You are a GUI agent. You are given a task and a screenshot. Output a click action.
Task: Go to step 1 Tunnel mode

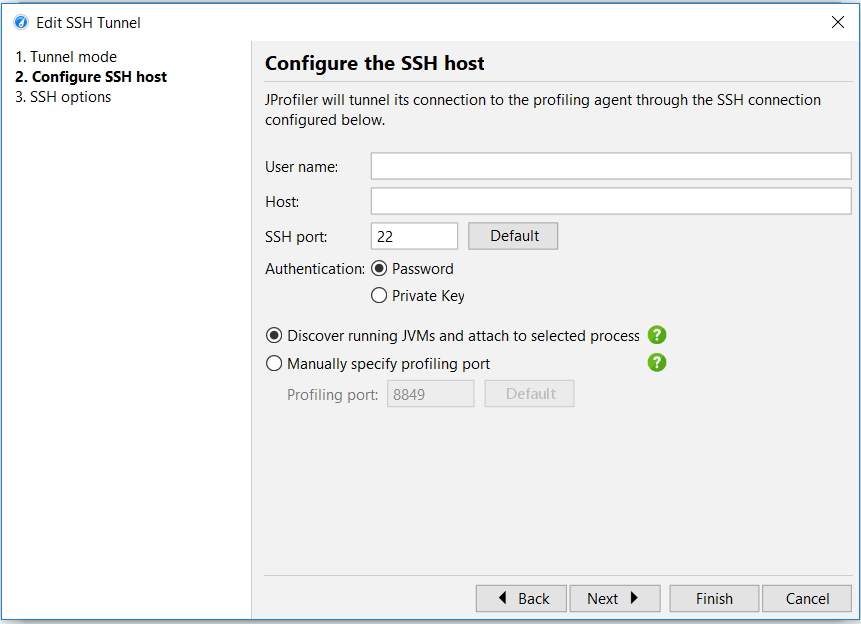(x=66, y=57)
